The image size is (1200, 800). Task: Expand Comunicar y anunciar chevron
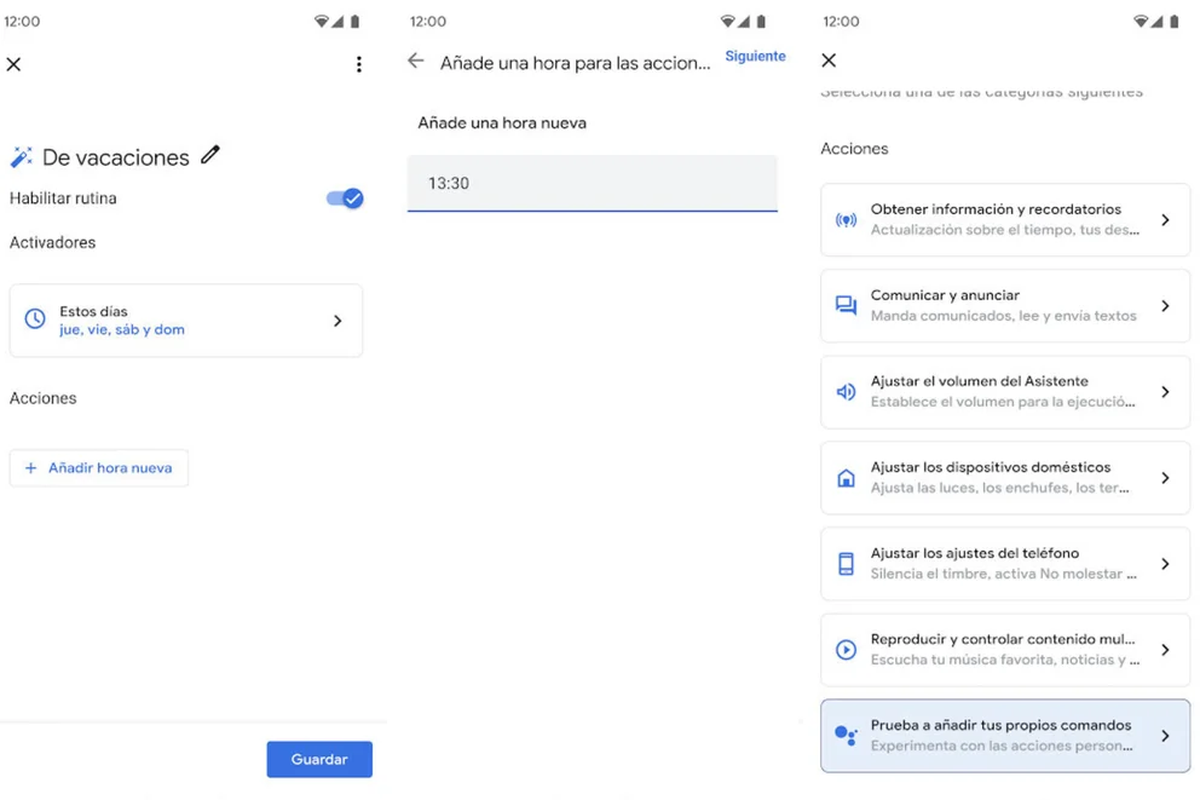tap(1165, 306)
